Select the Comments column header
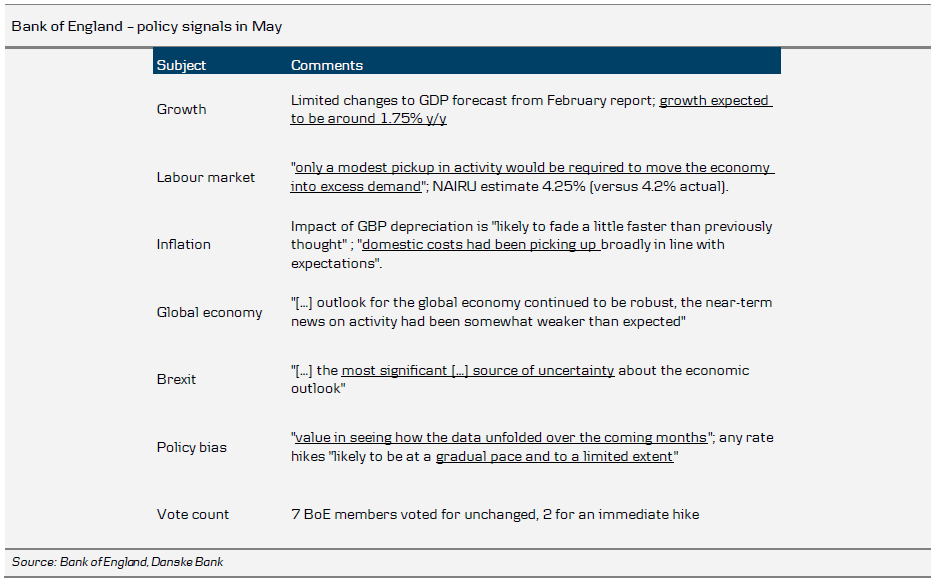 pos(326,65)
